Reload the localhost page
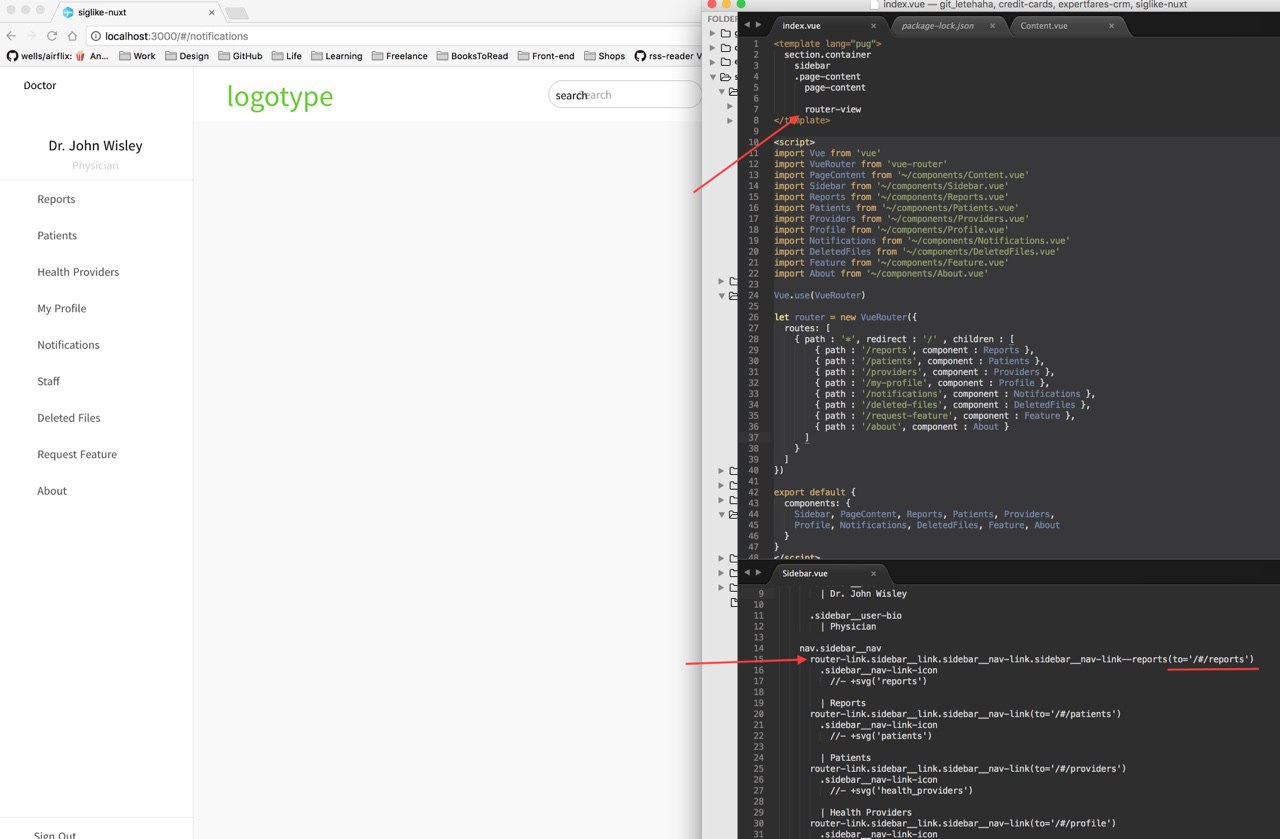 point(52,36)
